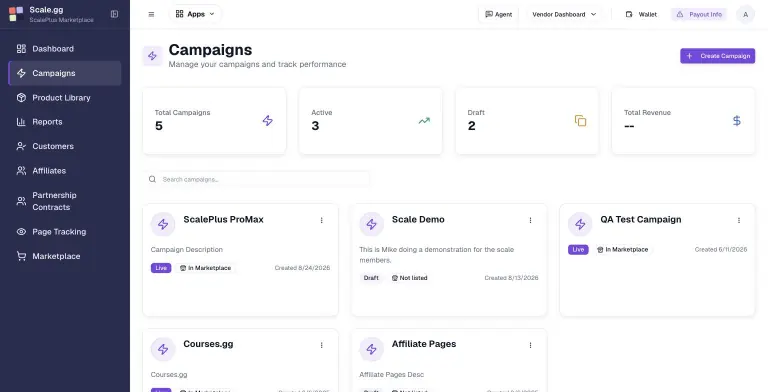The image size is (768, 392).
Task: Open Product Library in the sidebar
Action: tap(65, 98)
